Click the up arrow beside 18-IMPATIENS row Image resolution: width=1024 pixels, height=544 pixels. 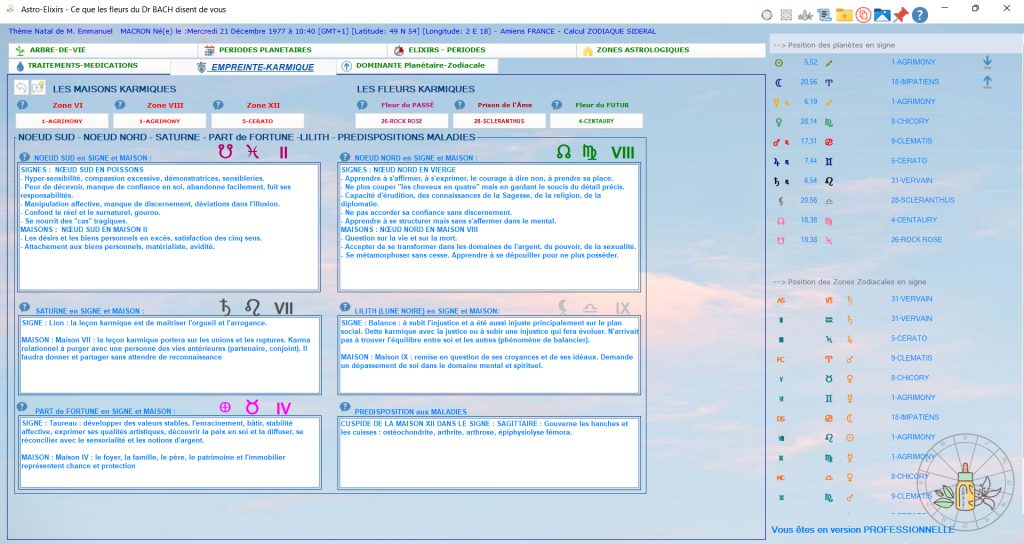[x=987, y=82]
